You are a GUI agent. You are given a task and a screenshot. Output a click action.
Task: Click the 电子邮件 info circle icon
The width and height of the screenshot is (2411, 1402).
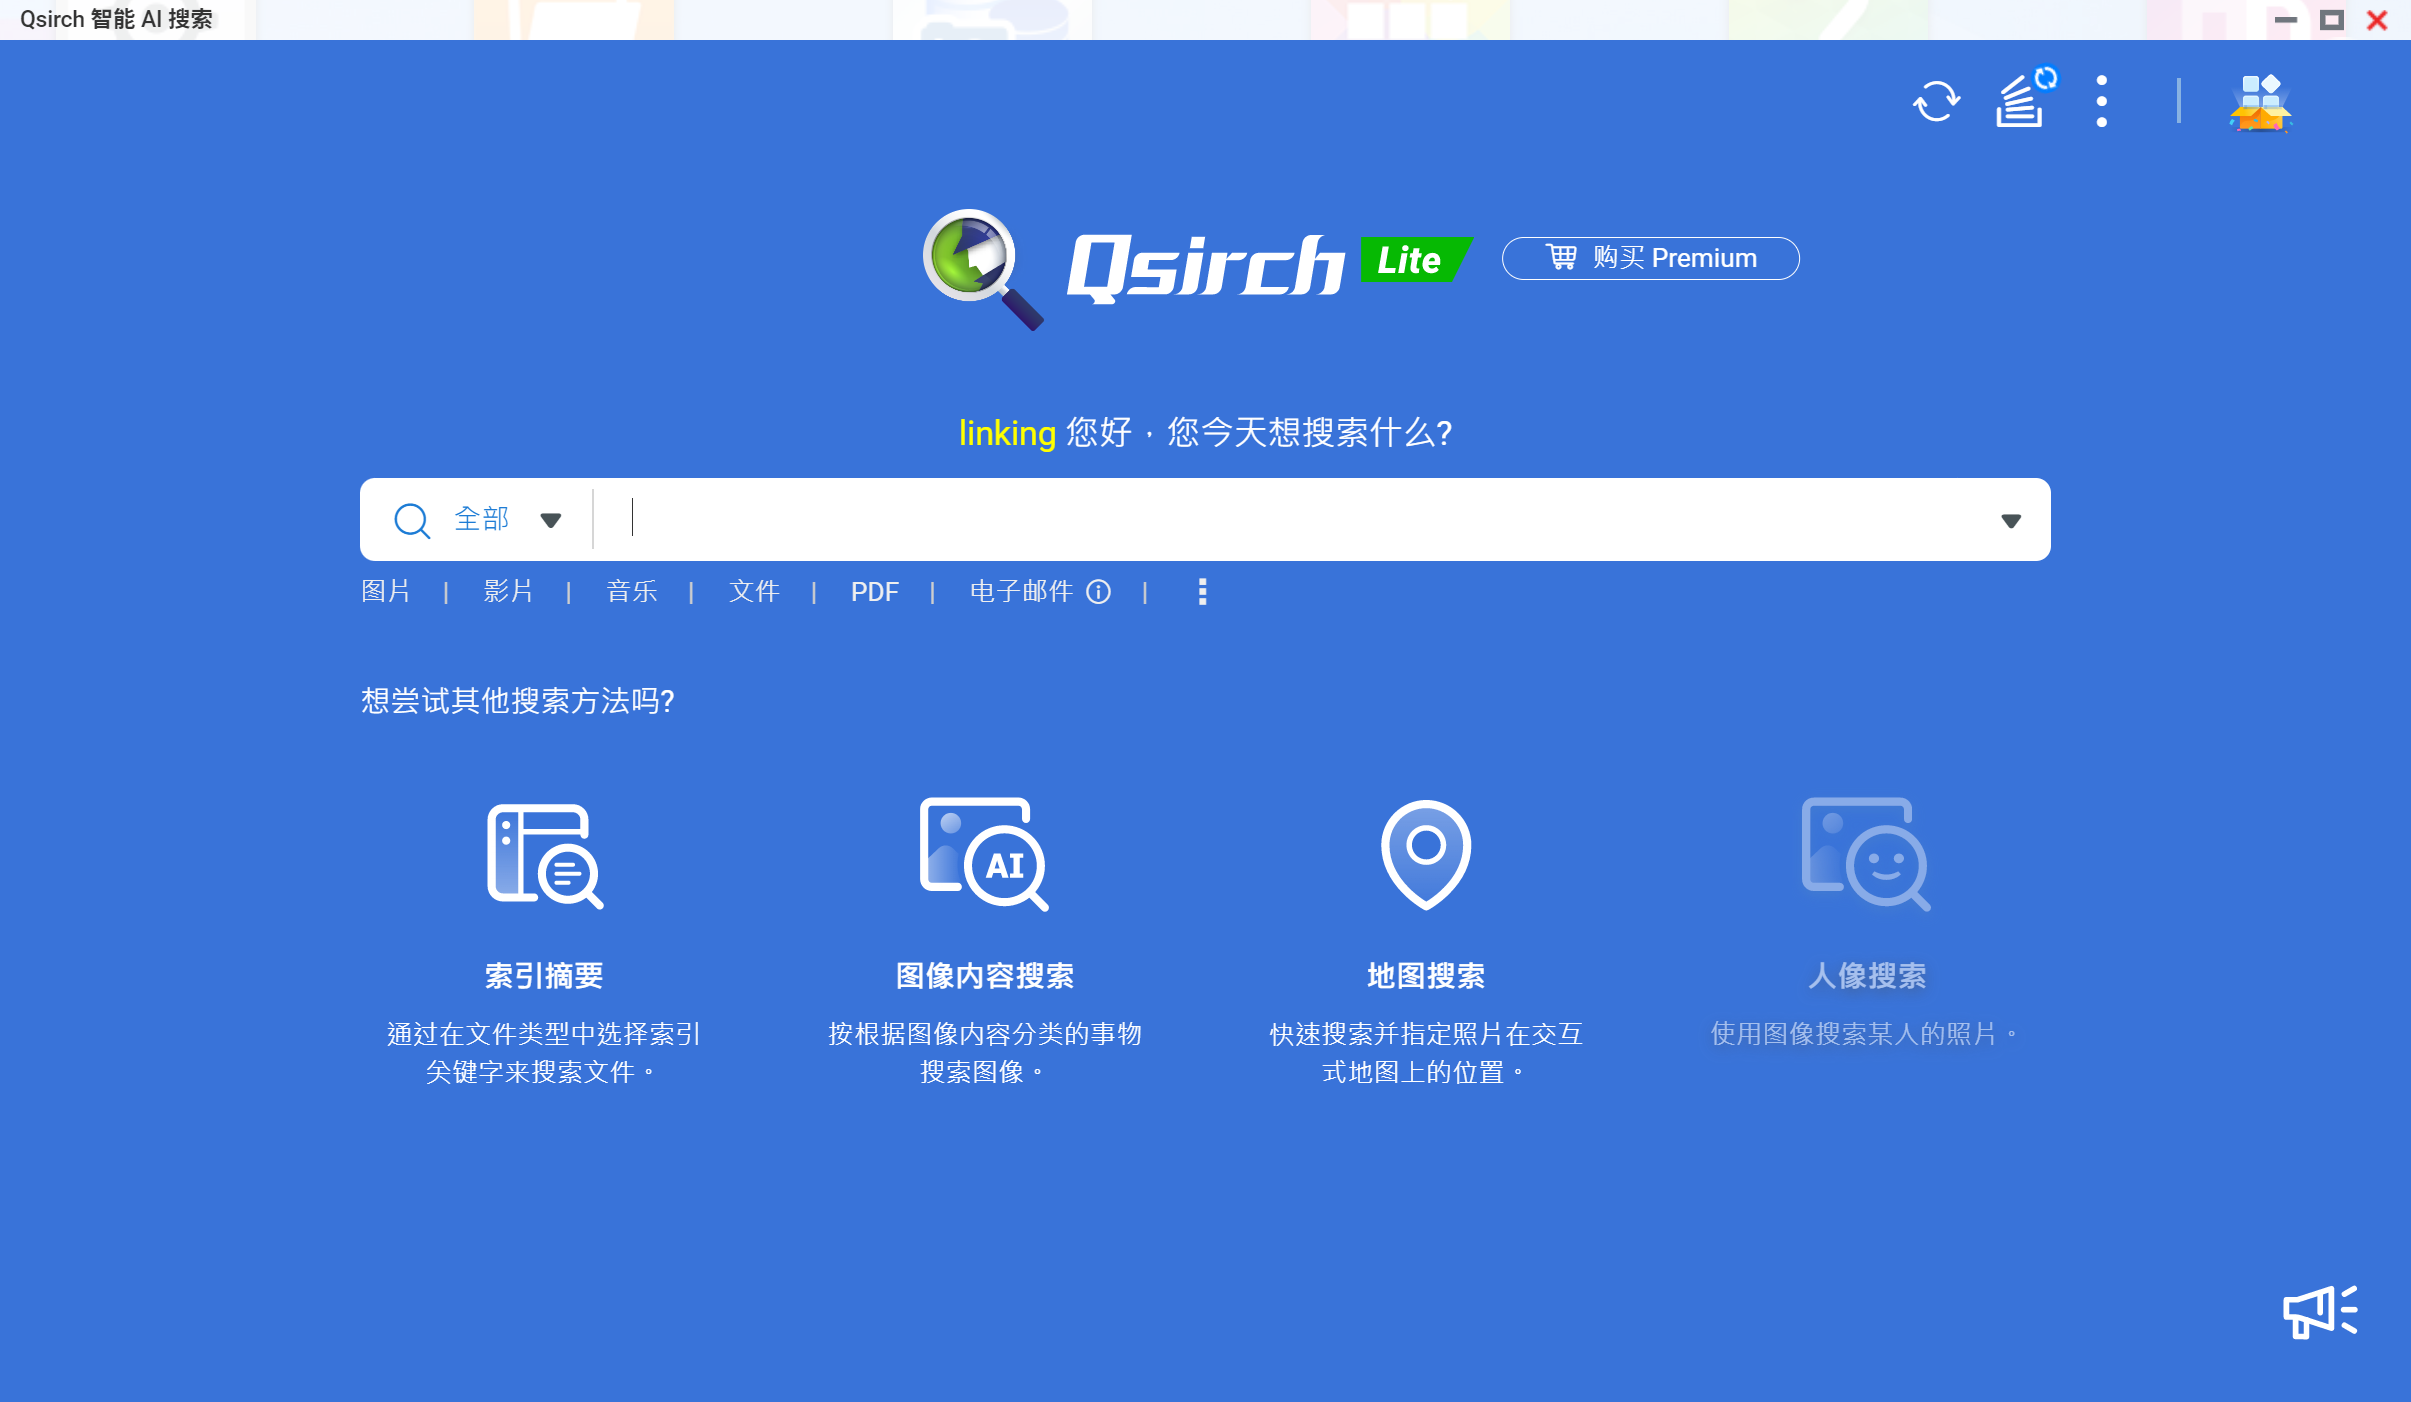point(1098,592)
